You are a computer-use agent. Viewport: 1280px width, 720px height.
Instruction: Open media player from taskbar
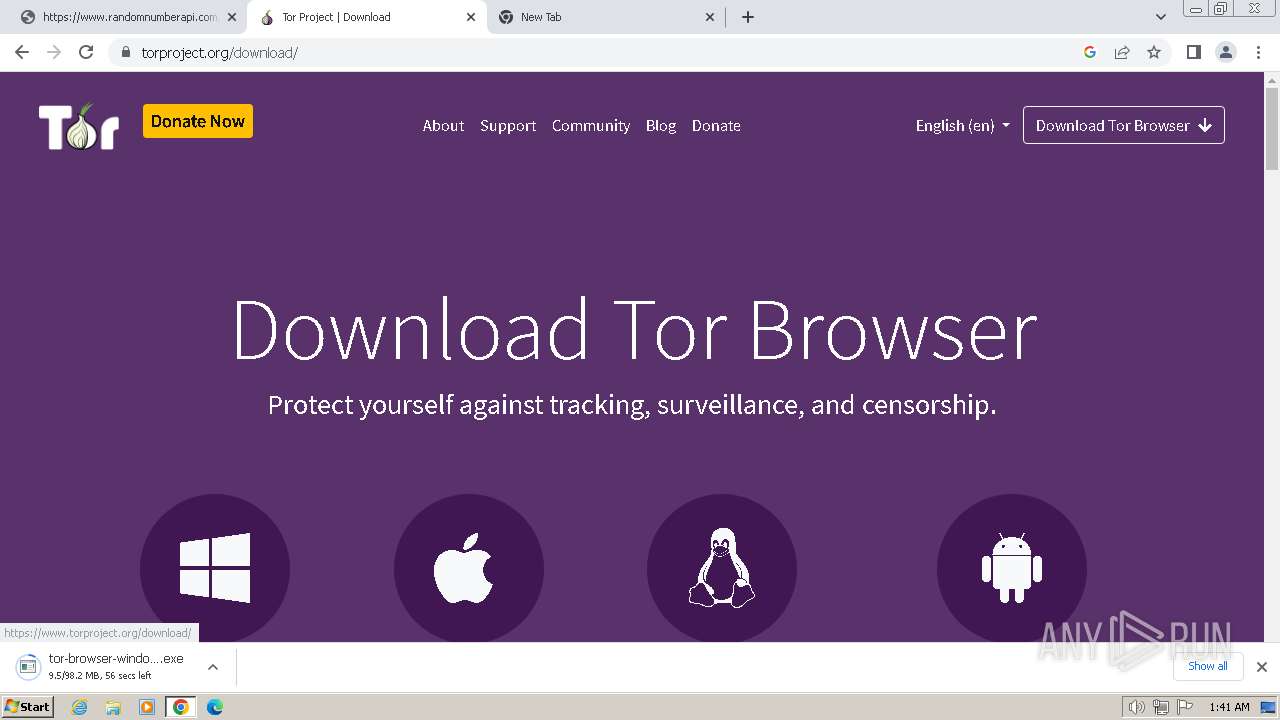coord(147,707)
